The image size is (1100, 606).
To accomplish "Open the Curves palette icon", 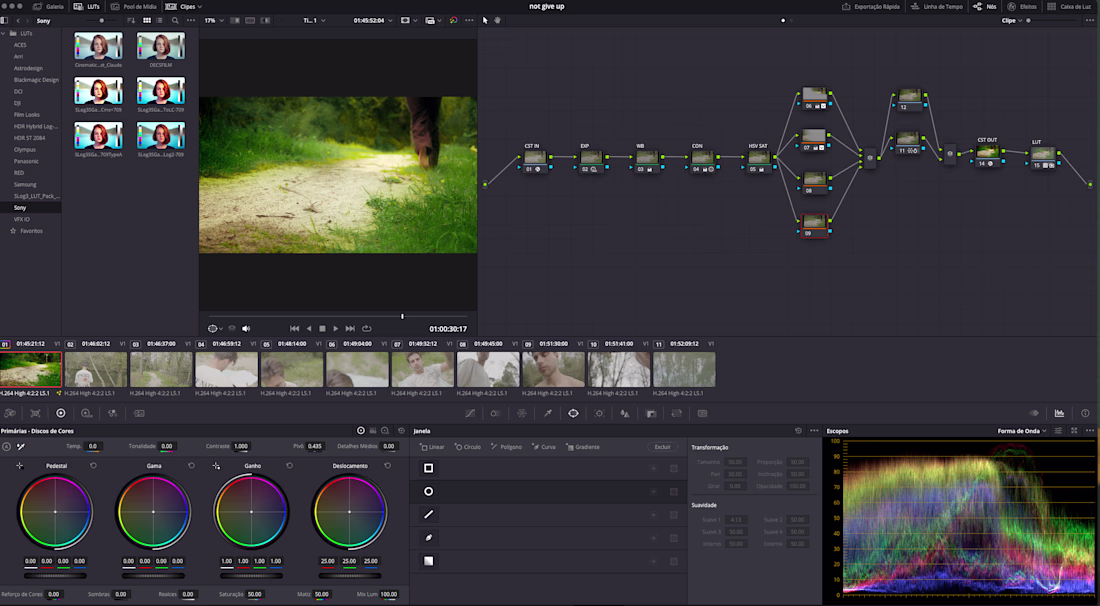I will pyautogui.click(x=470, y=413).
